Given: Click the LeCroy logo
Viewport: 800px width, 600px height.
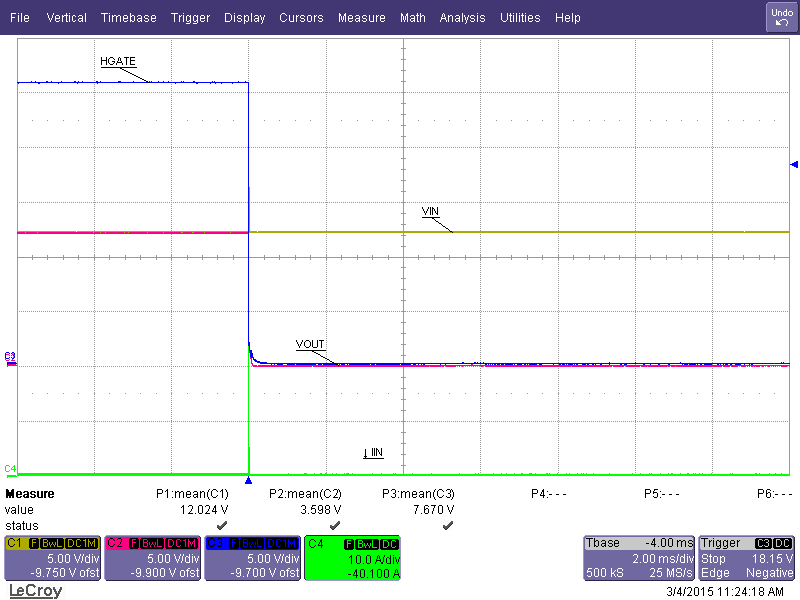Looking at the screenshot, I should coord(35,590).
